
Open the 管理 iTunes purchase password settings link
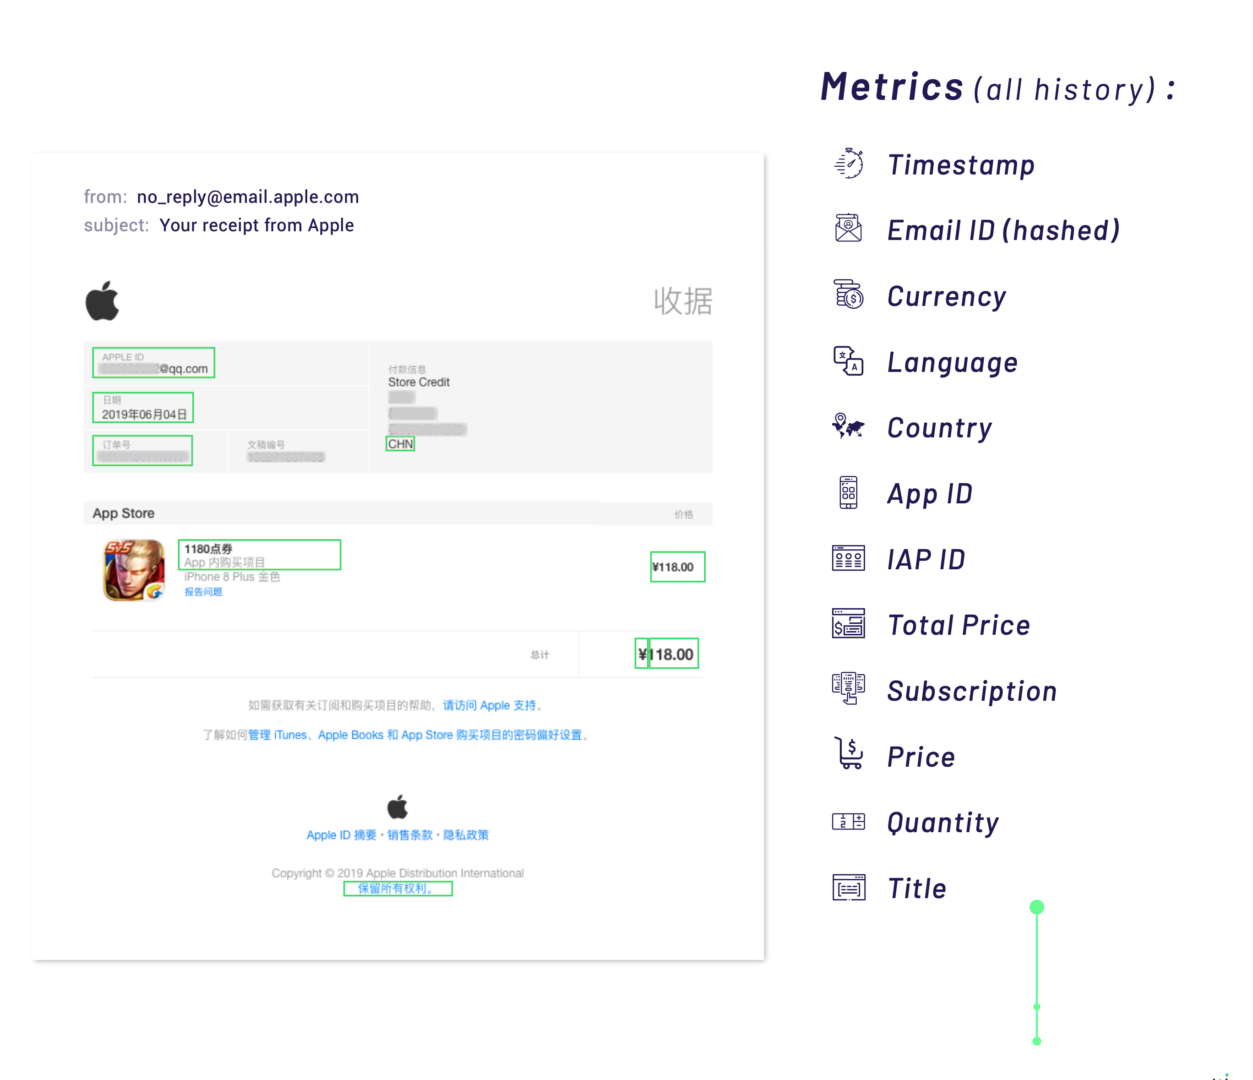pyautogui.click(x=415, y=735)
